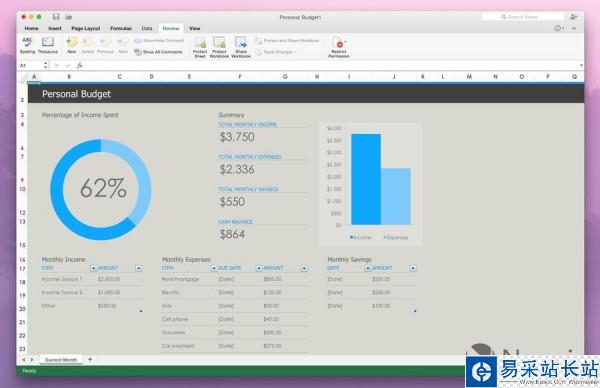Viewport: 600px width, 388px height.
Task: Run the Spelling check
Action: pyautogui.click(x=27, y=46)
